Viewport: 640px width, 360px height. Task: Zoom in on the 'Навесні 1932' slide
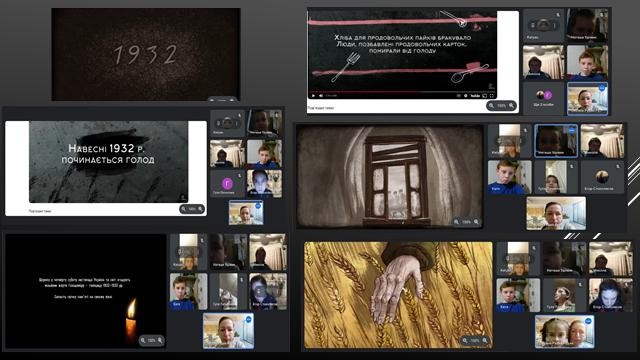(200, 209)
